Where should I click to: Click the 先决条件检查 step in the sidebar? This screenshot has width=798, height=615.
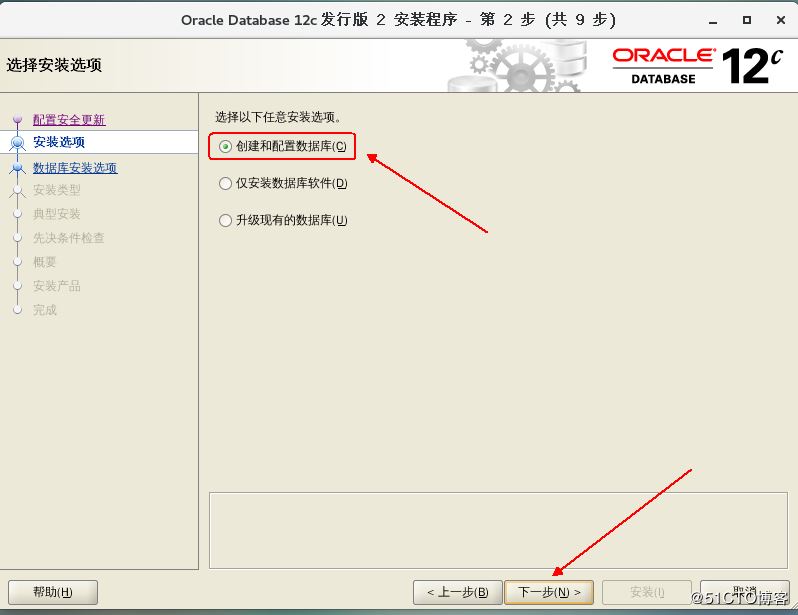69,238
